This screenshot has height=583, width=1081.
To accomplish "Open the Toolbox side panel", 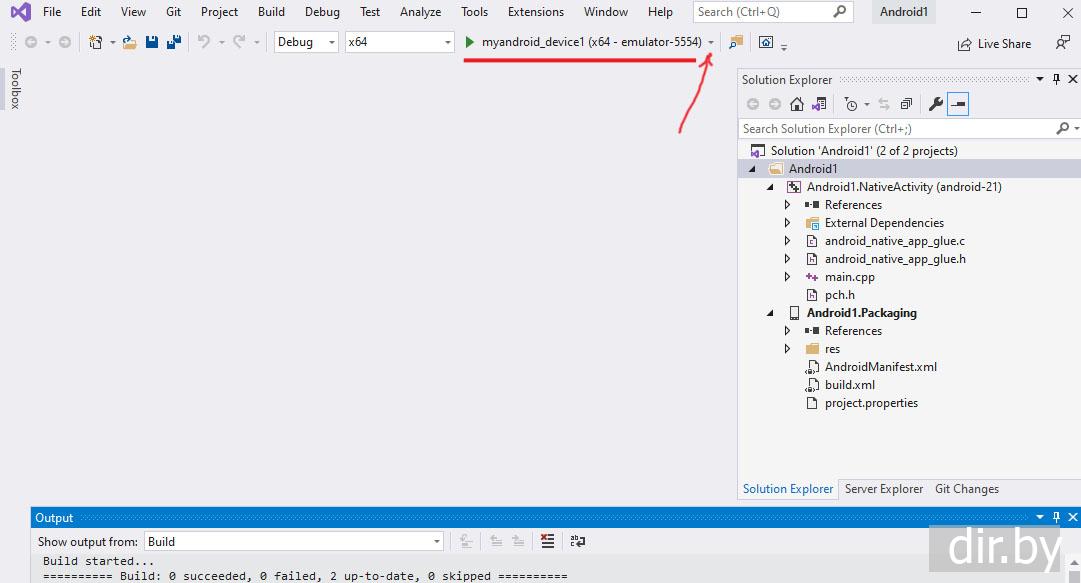I will pos(15,89).
